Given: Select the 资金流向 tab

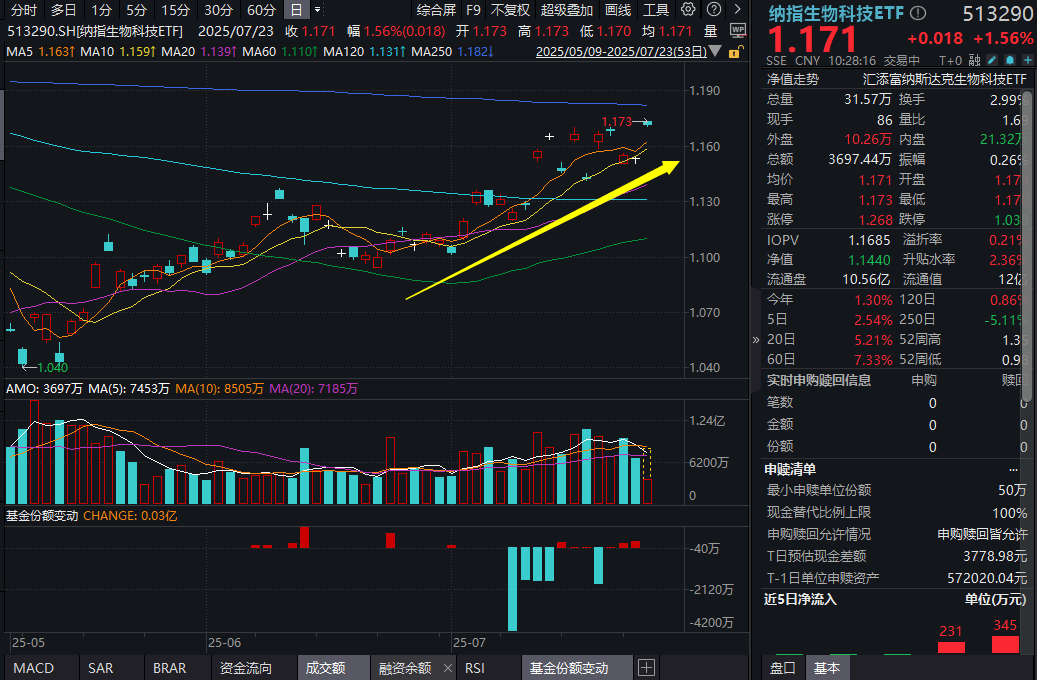Looking at the screenshot, I should coord(244,668).
